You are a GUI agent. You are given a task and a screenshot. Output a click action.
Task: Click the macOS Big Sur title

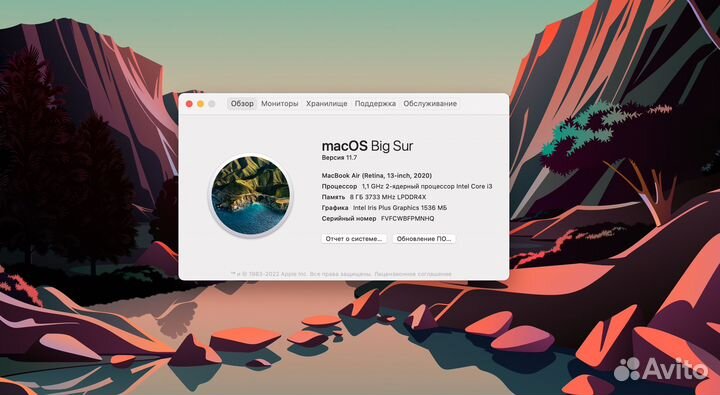point(367,146)
